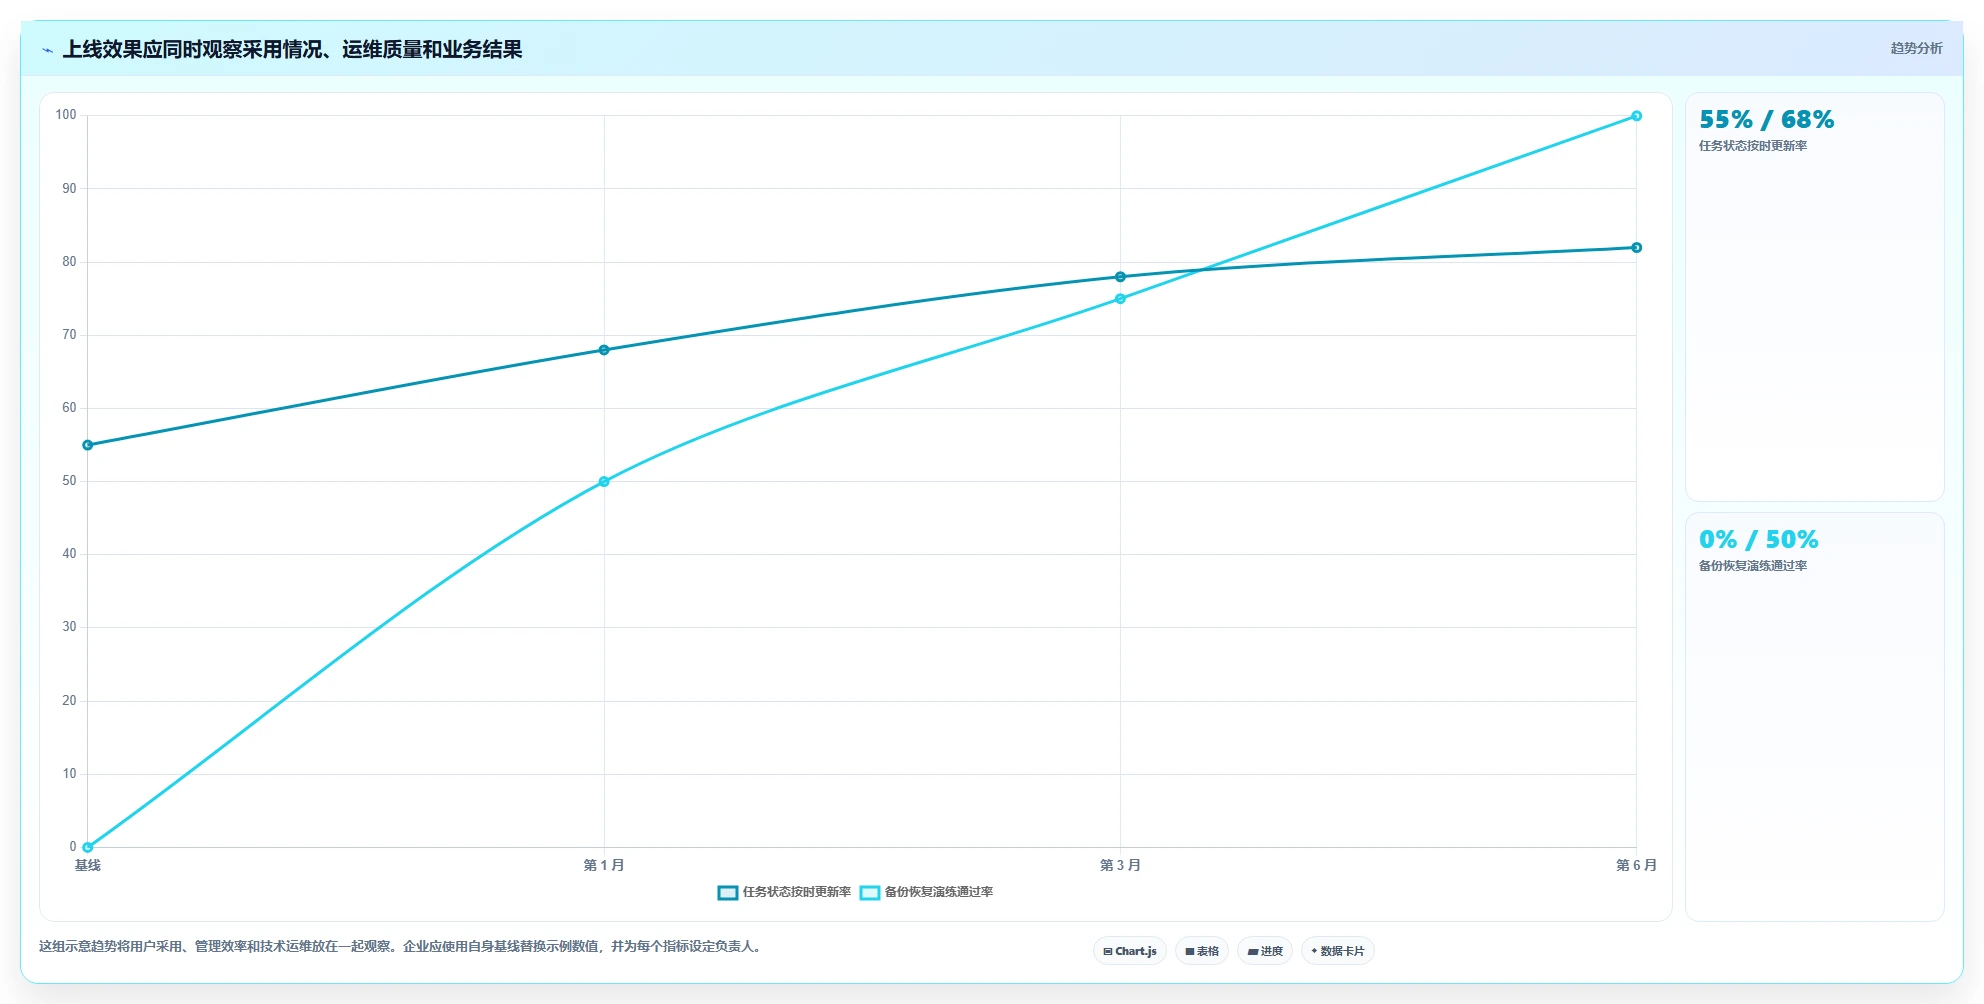
Task: Click the 进度 tag
Action: click(x=1265, y=951)
